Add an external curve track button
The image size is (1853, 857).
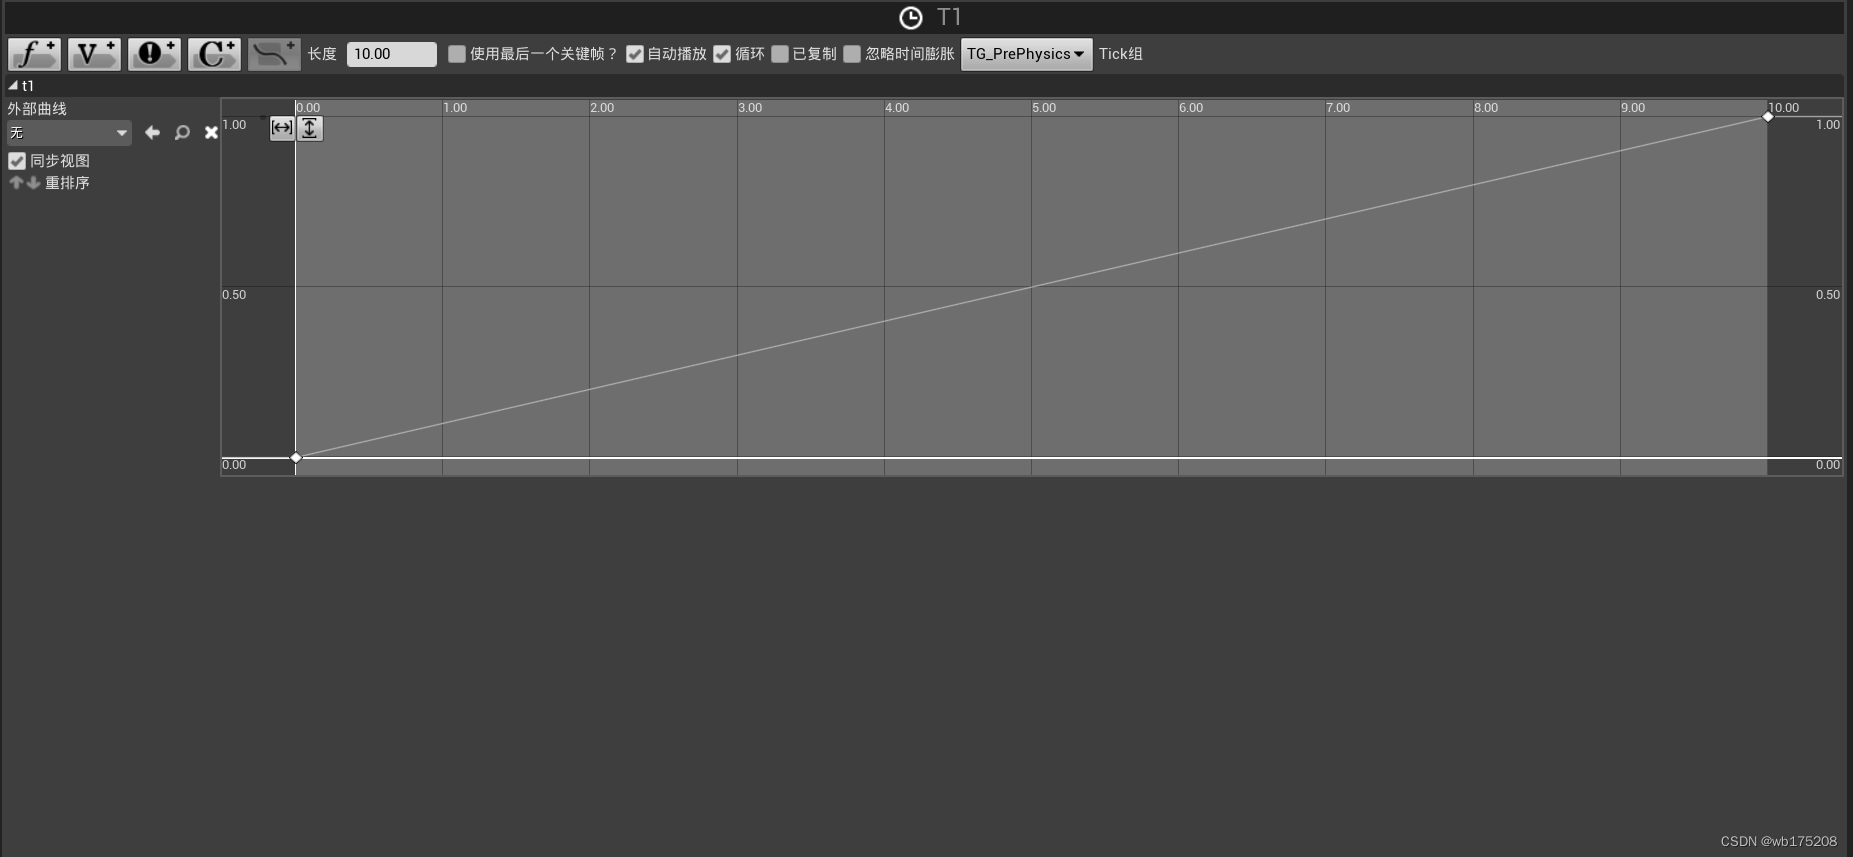click(x=274, y=54)
